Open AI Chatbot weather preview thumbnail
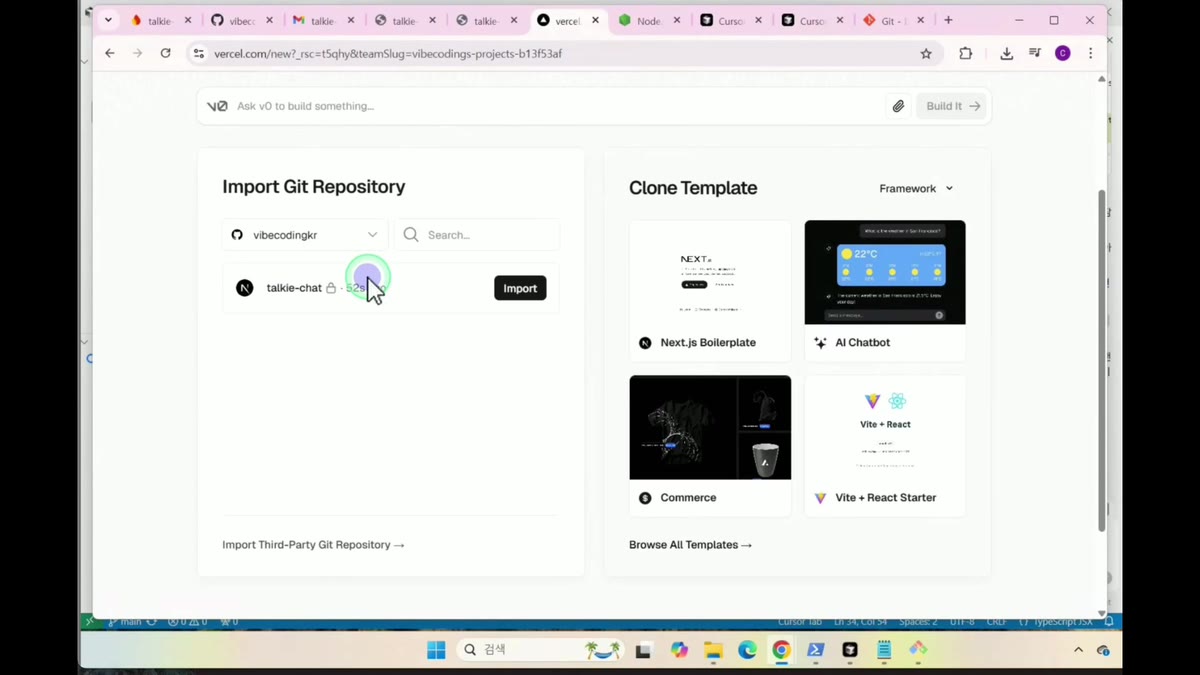Image resolution: width=1200 pixels, height=675 pixels. 885,272
